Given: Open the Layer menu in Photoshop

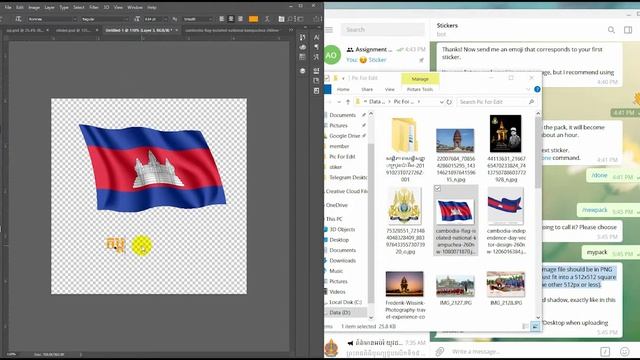Looking at the screenshot, I should 49,7.
